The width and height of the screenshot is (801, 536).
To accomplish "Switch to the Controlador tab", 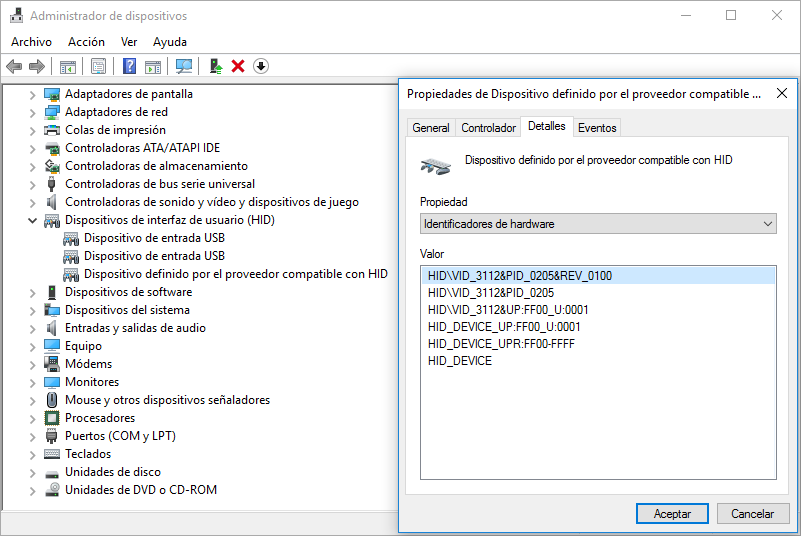I will coord(488,128).
